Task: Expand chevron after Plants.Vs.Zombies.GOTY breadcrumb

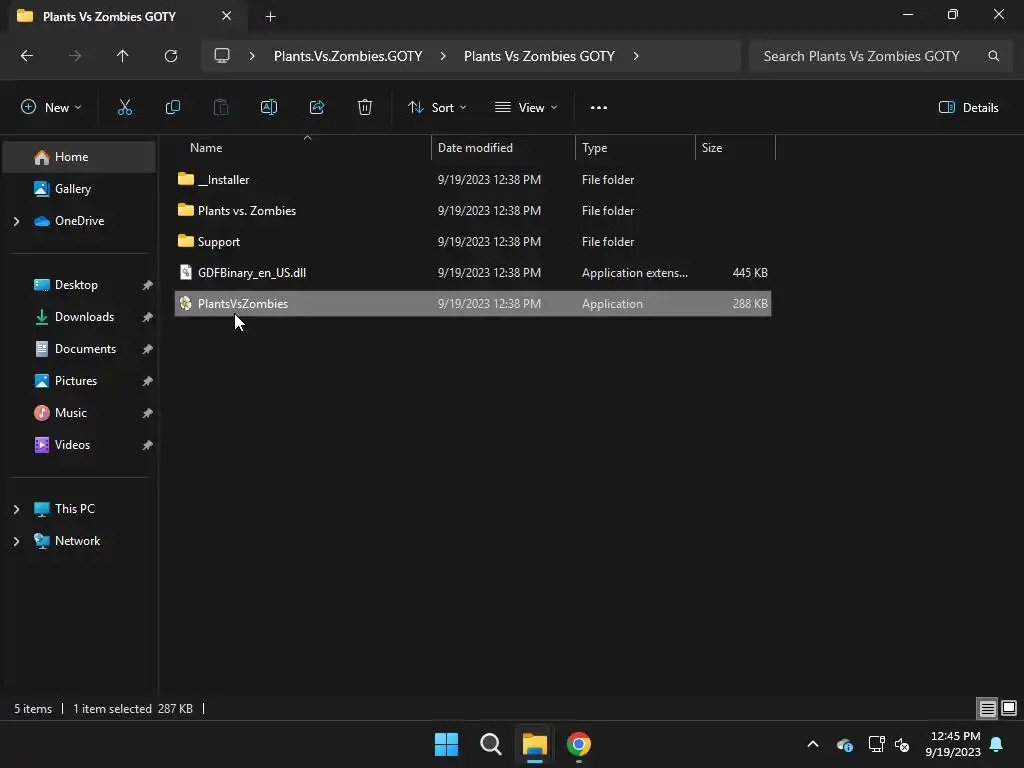Action: click(x=443, y=56)
